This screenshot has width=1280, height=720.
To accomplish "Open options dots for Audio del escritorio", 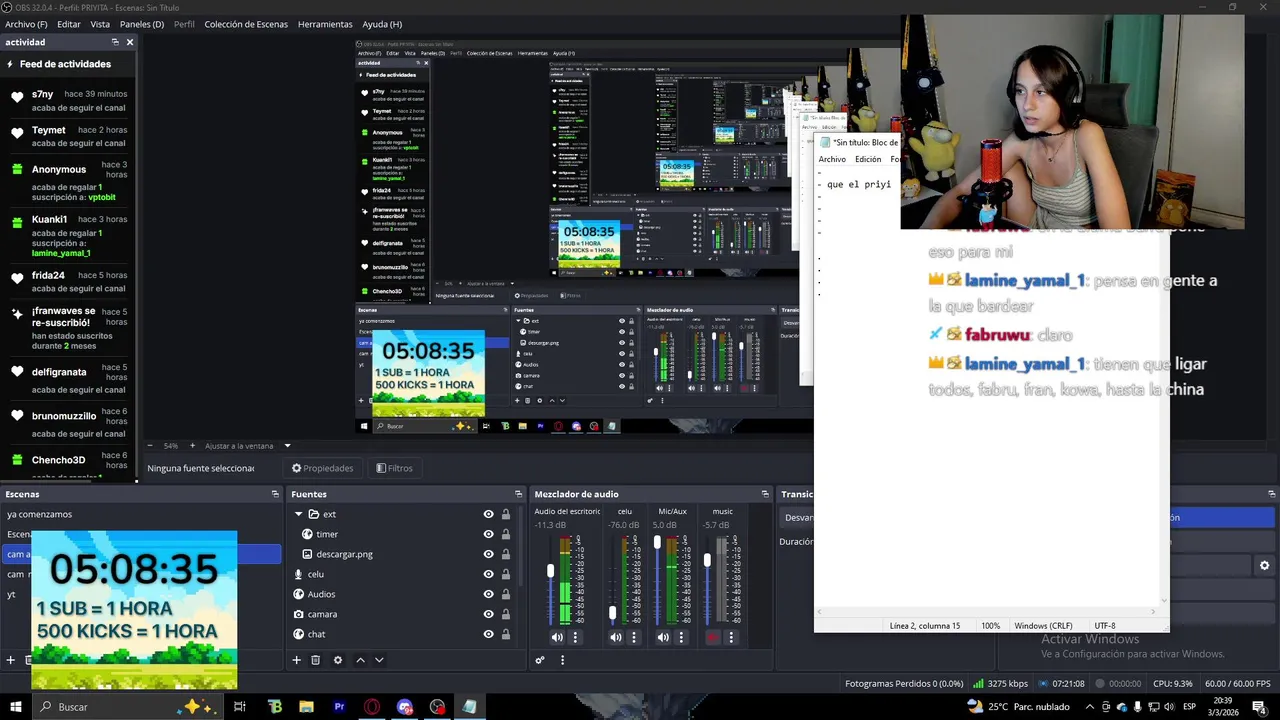I will coord(574,637).
